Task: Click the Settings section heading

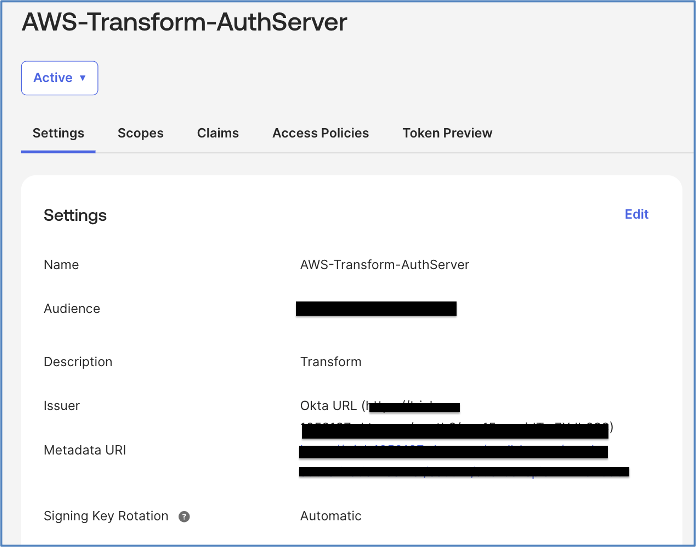Action: click(x=75, y=216)
